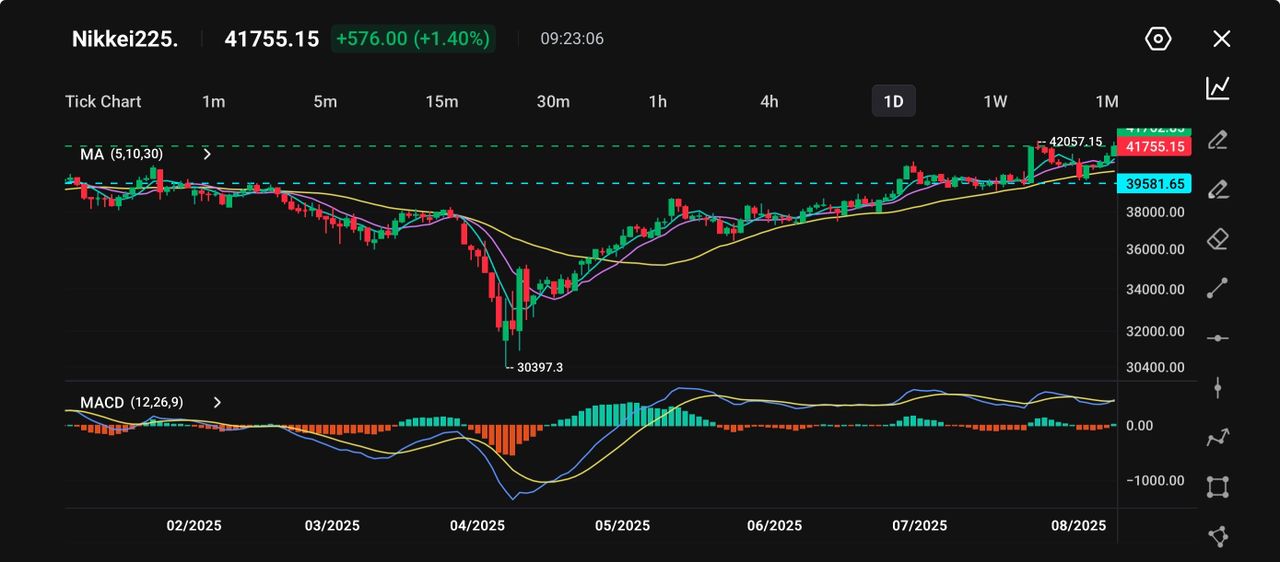Select the rectangle shape tool
Screen dimensions: 1280x562
(x=1217, y=487)
